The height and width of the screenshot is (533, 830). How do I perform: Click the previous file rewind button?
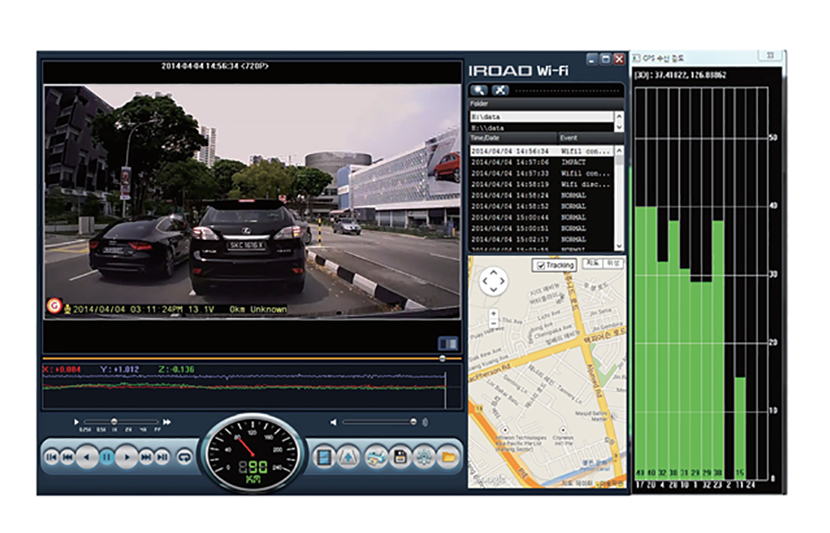(68, 457)
